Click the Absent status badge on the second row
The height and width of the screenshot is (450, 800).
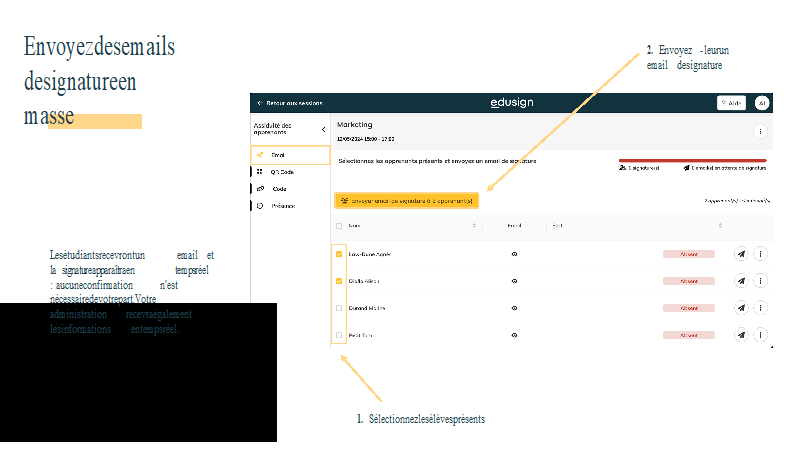click(688, 281)
